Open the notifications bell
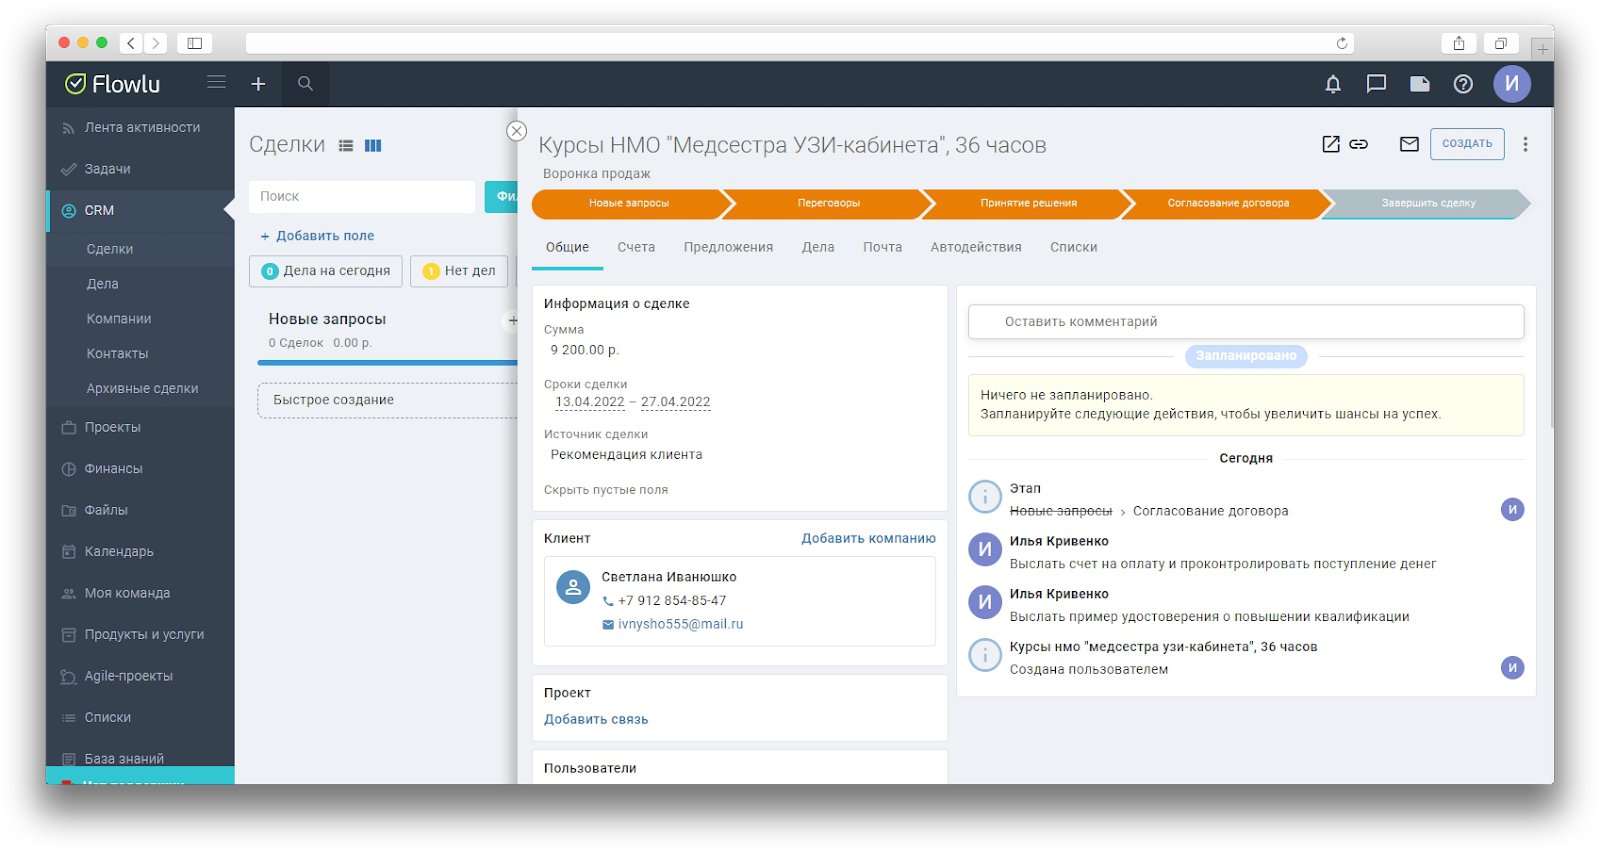The width and height of the screenshot is (1600, 851). (1332, 84)
